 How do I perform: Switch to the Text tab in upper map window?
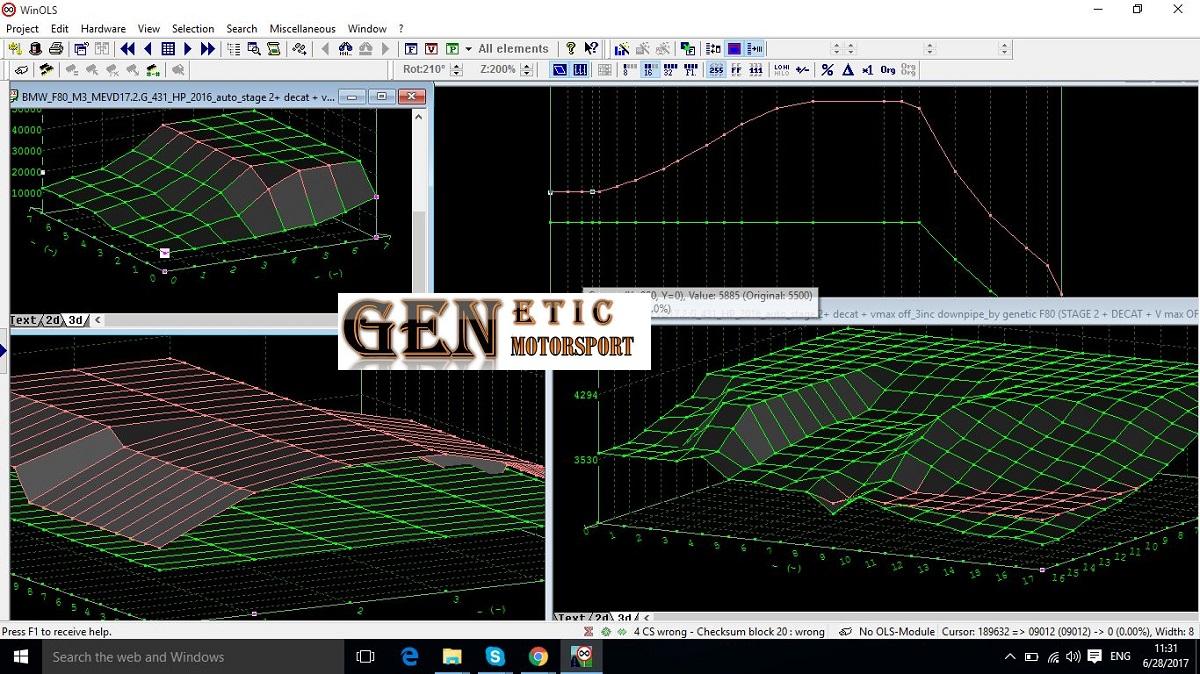pyautogui.click(x=23, y=320)
